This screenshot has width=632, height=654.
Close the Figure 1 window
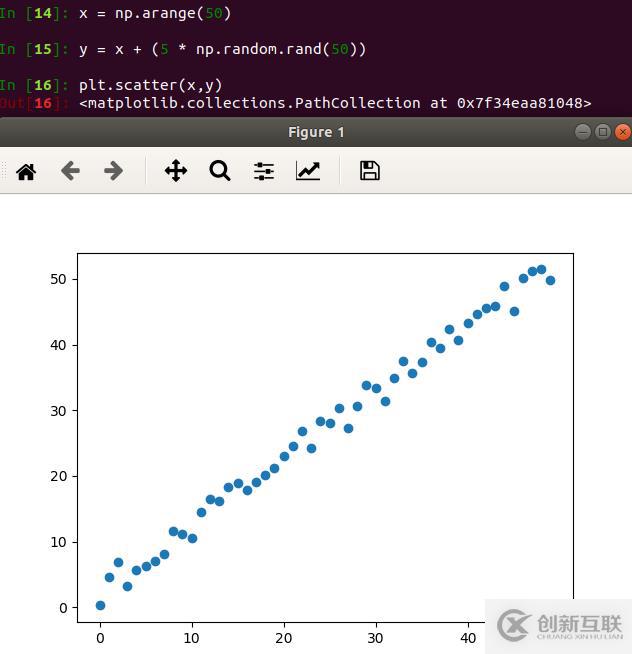pyautogui.click(x=623, y=132)
